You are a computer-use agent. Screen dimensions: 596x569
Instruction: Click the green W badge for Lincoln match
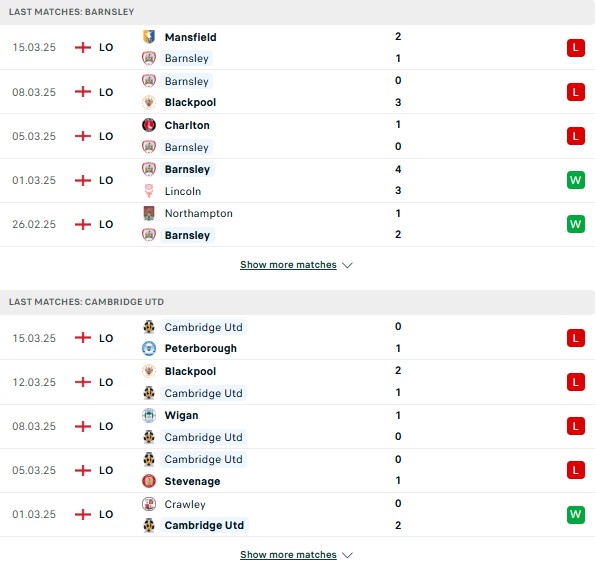point(575,180)
